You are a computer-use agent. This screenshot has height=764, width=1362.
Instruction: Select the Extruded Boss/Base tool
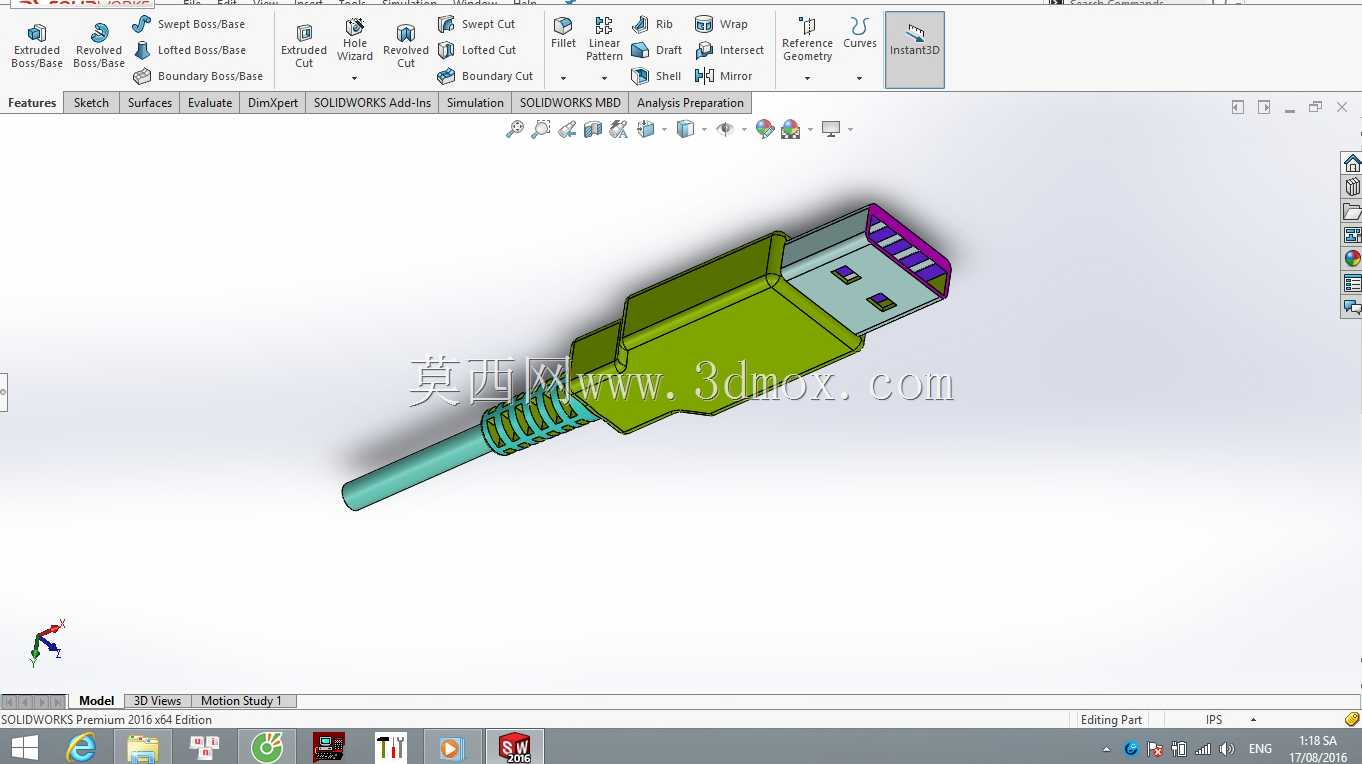point(37,46)
